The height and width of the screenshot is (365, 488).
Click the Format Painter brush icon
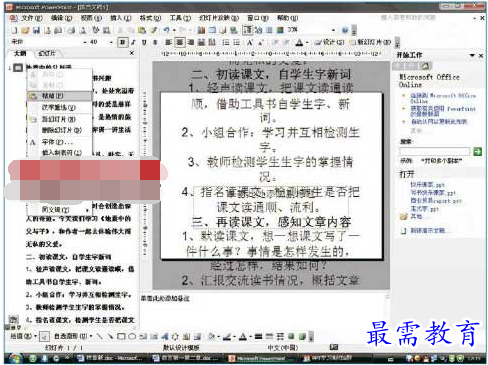coord(153,30)
